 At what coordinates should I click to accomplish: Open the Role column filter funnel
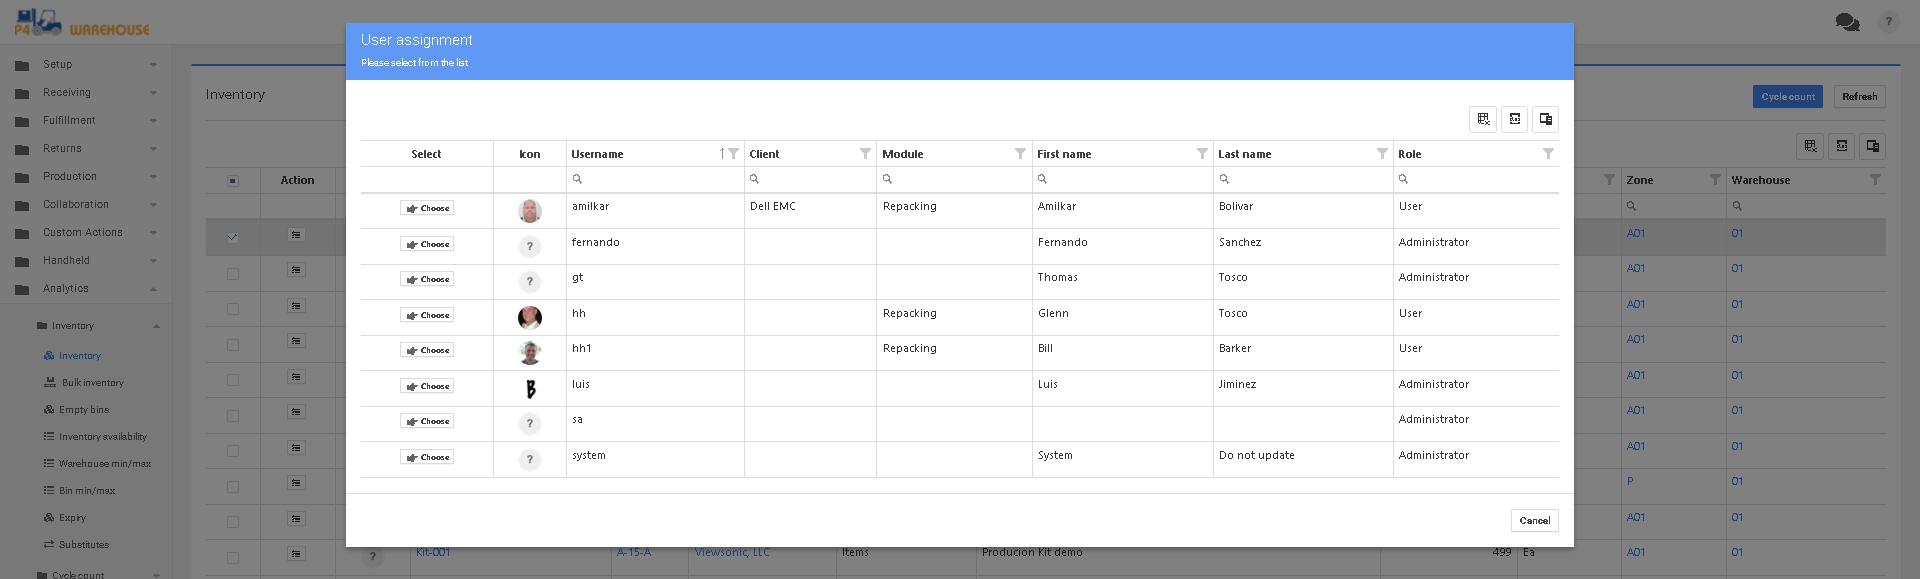[x=1548, y=154]
